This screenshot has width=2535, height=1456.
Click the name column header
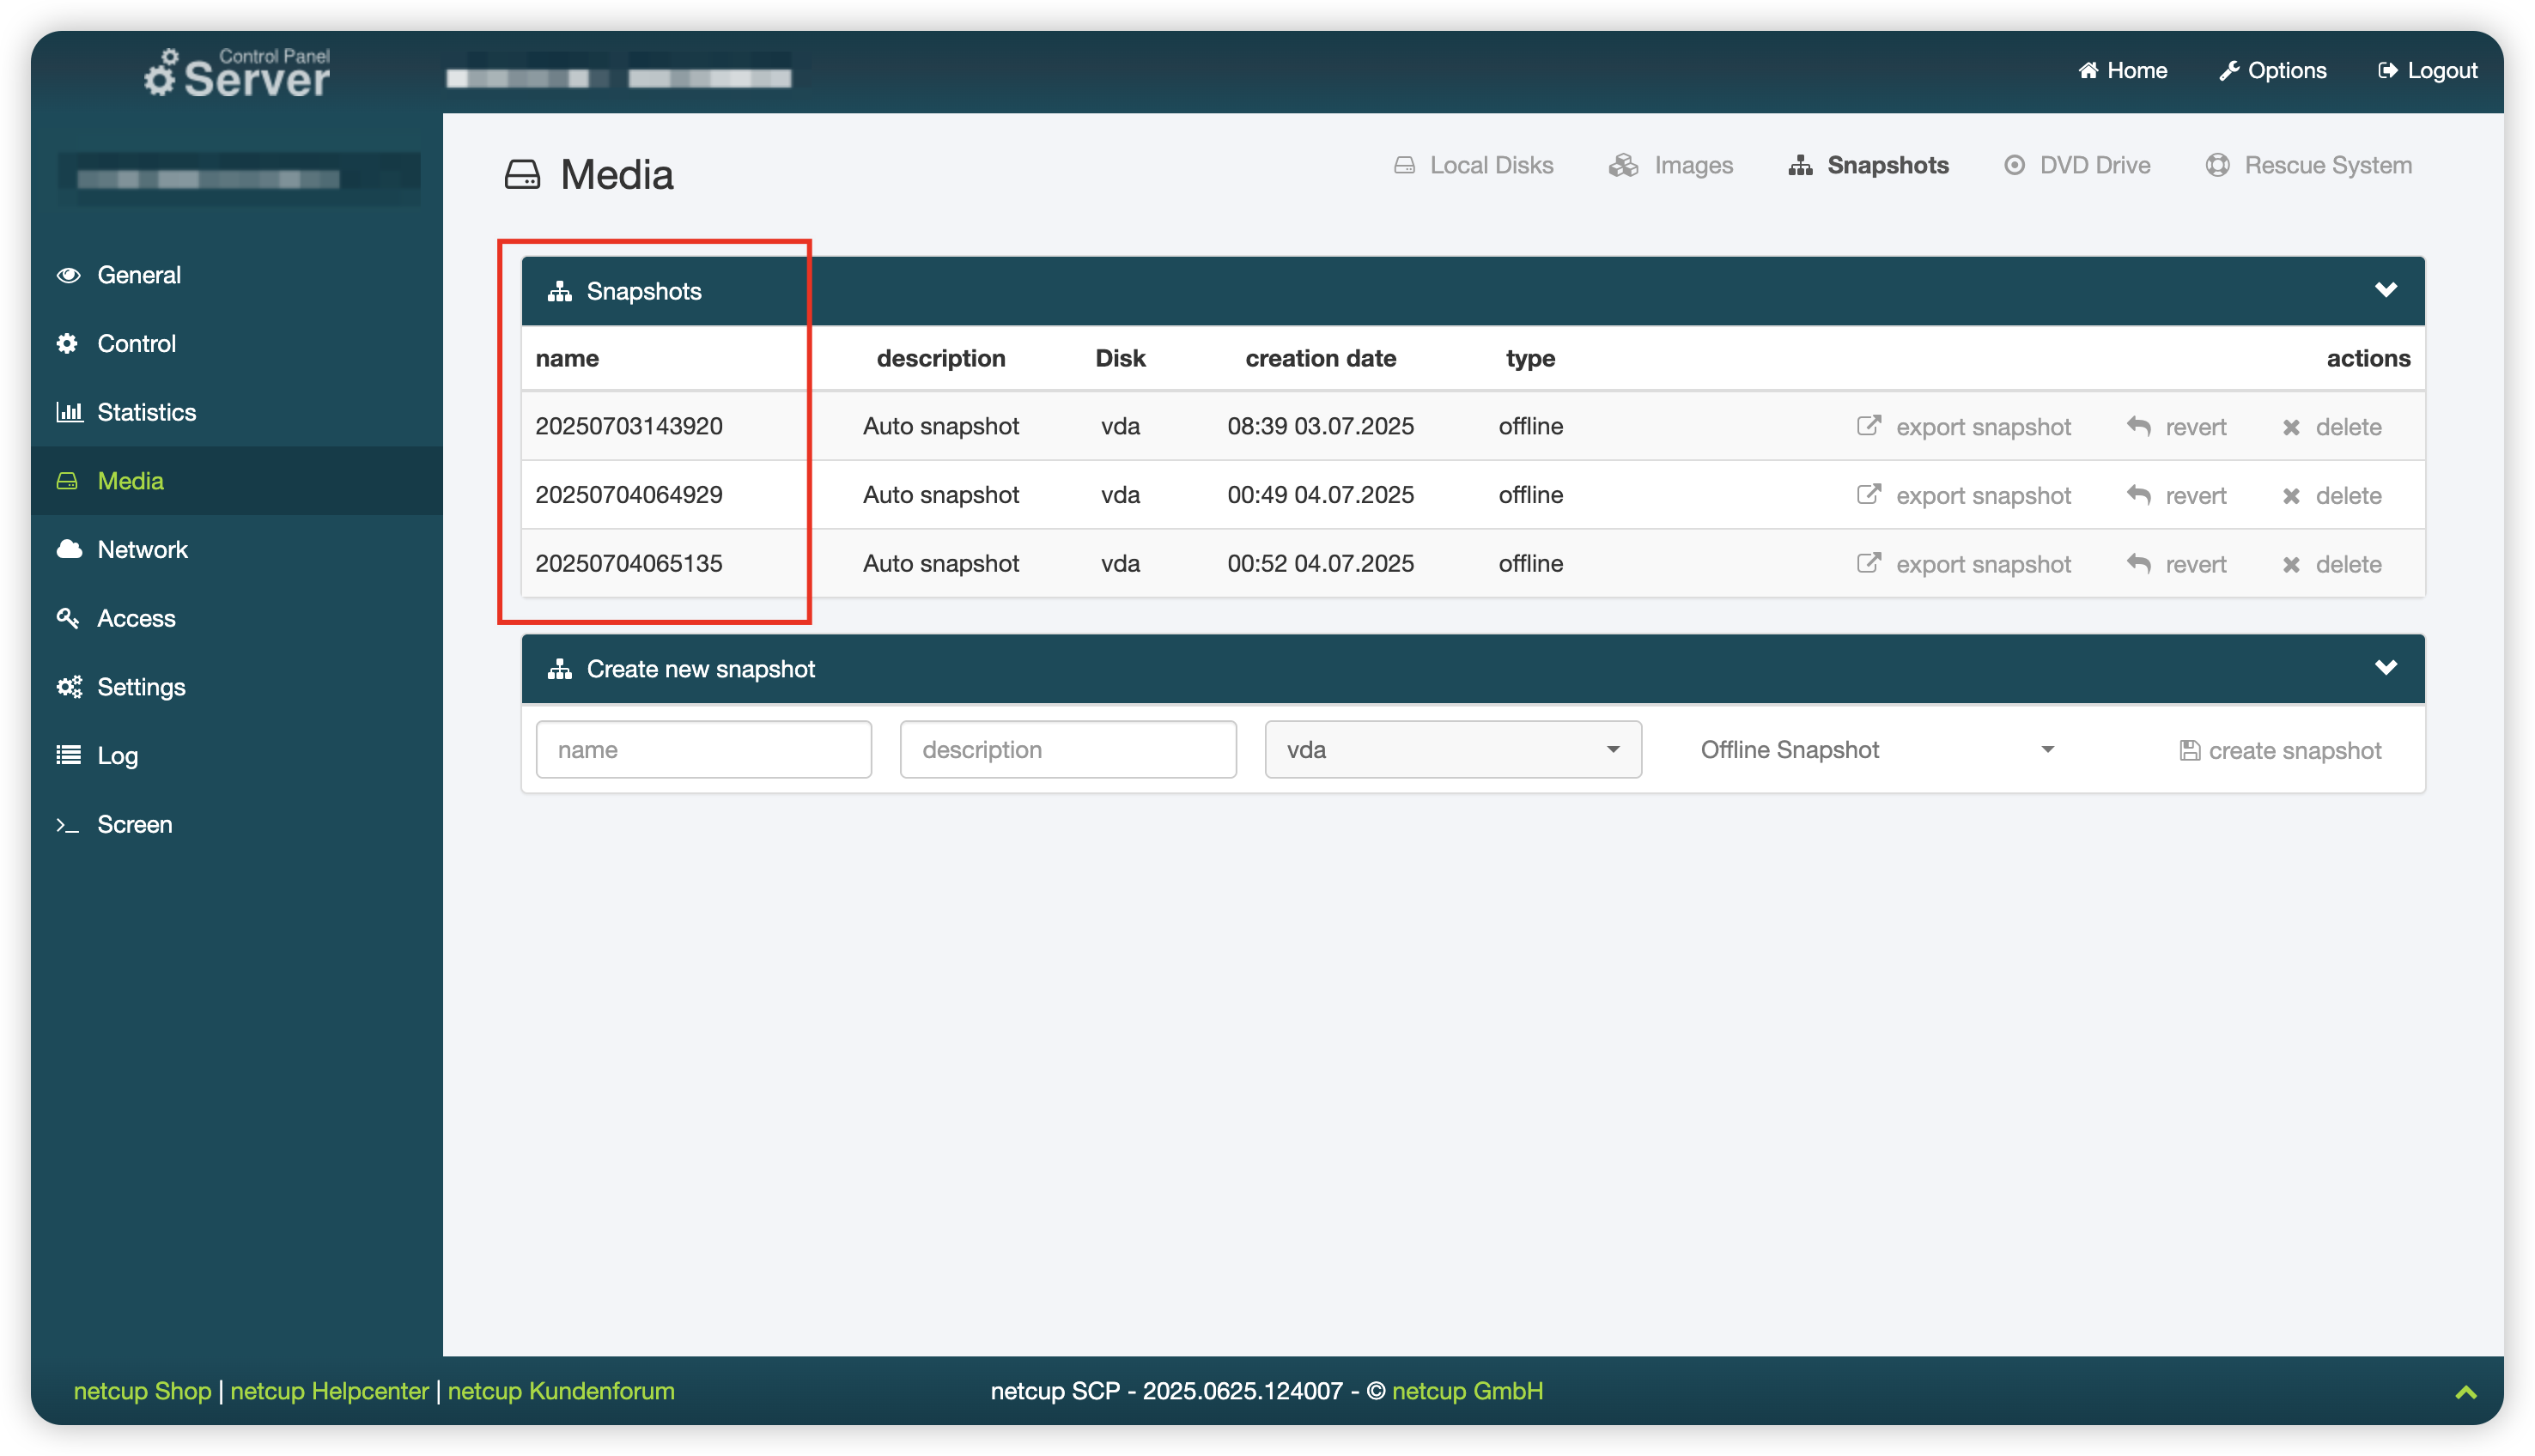coord(567,358)
